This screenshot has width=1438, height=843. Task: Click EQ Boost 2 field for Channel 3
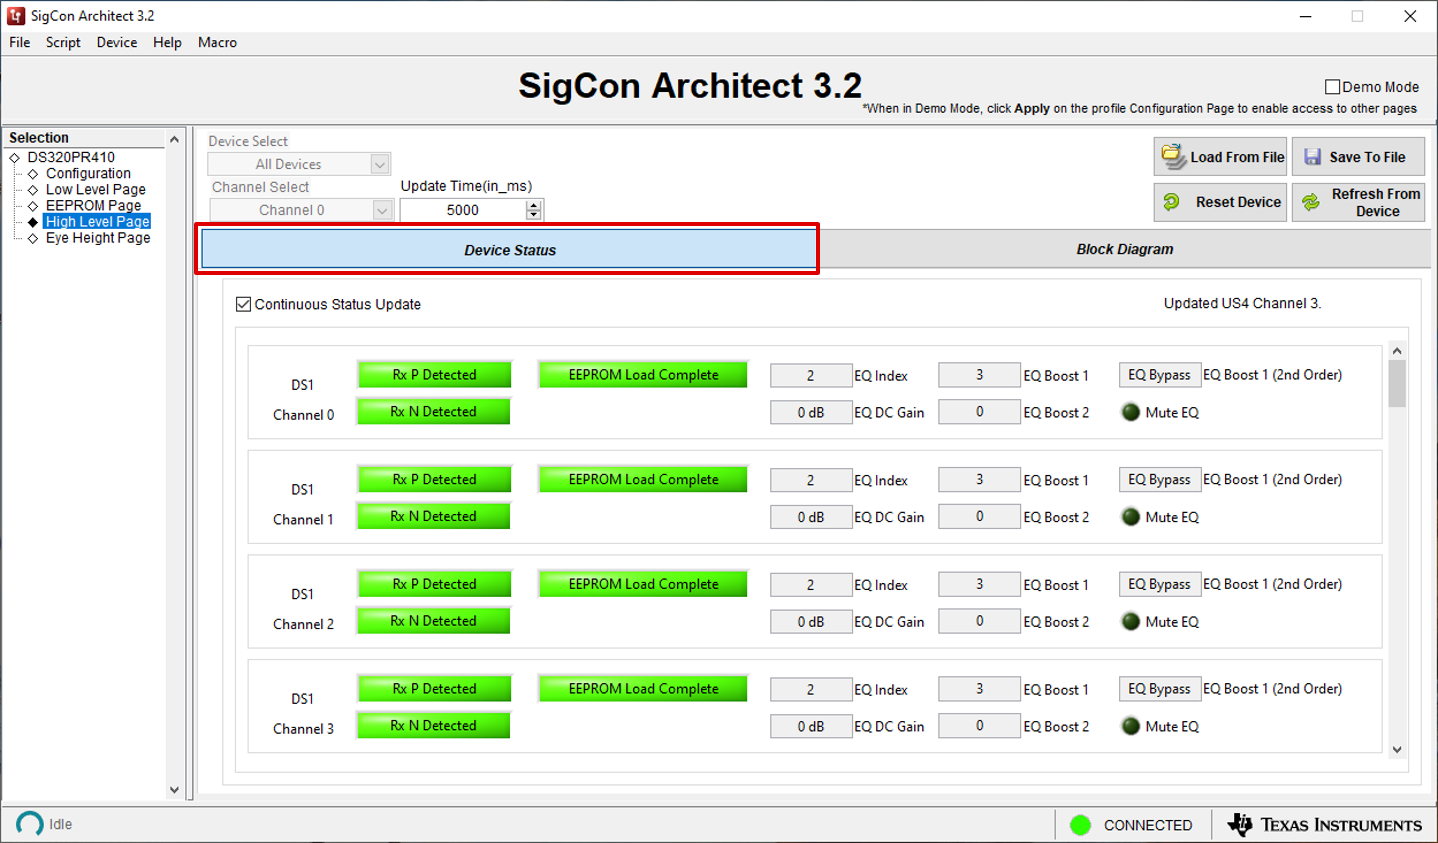979,726
